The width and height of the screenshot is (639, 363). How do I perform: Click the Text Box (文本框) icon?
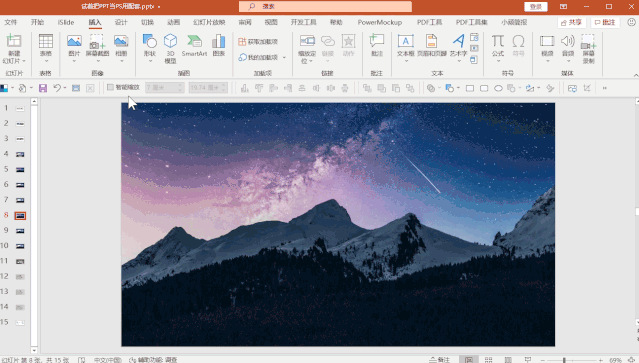click(405, 42)
